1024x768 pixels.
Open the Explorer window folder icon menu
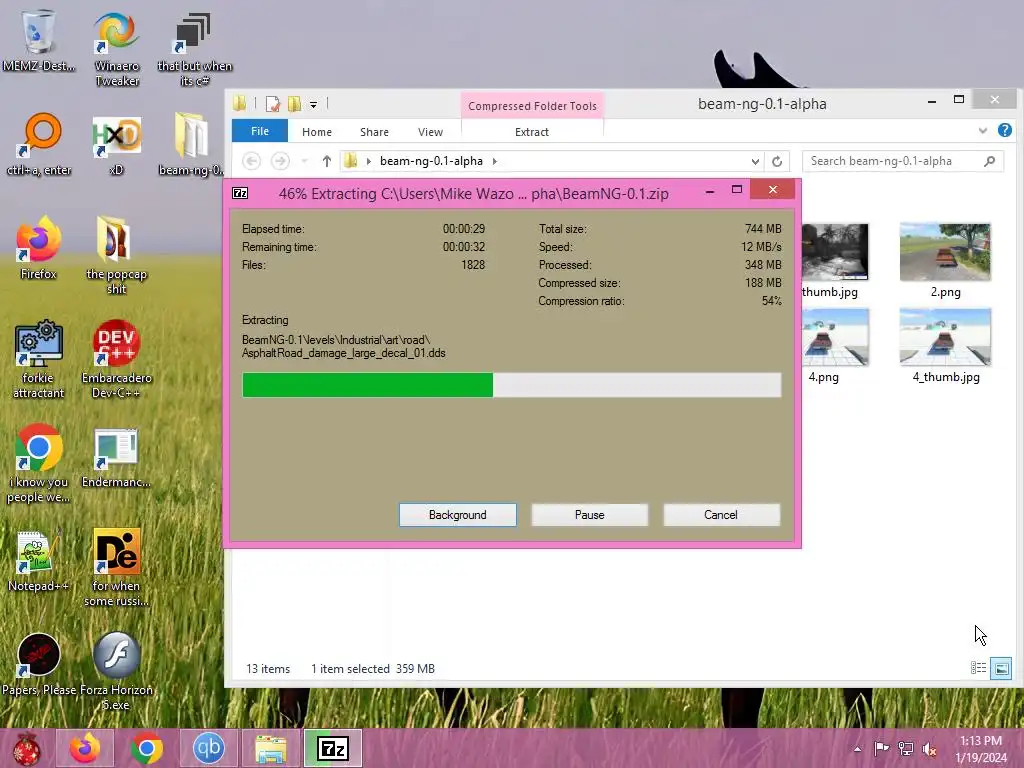[x=240, y=103]
